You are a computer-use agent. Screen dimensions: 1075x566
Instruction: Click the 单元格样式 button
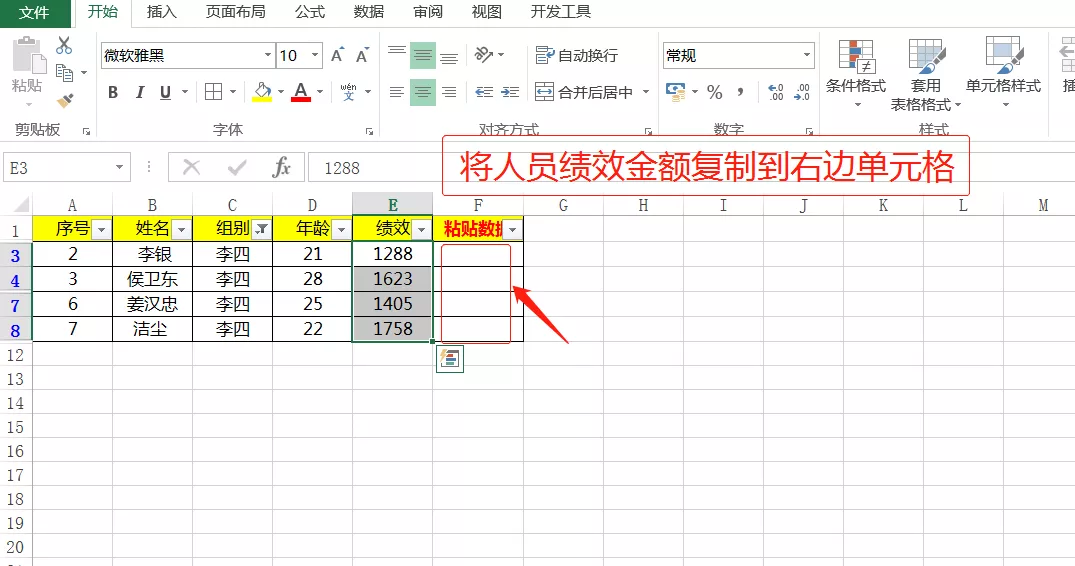pyautogui.click(x=1003, y=74)
